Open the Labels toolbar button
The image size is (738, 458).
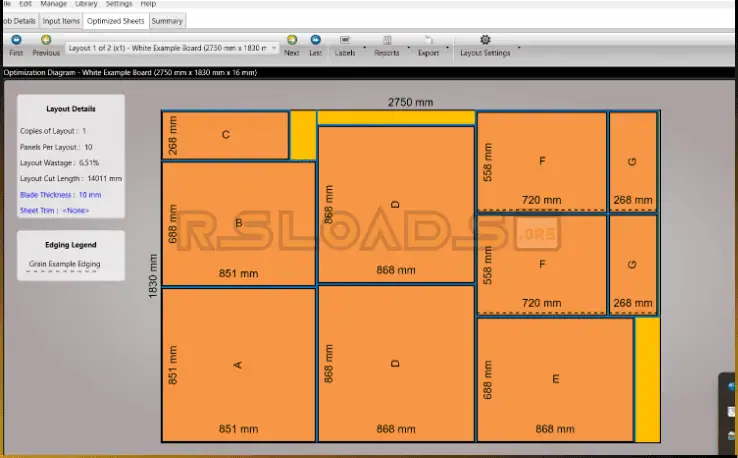click(x=344, y=45)
